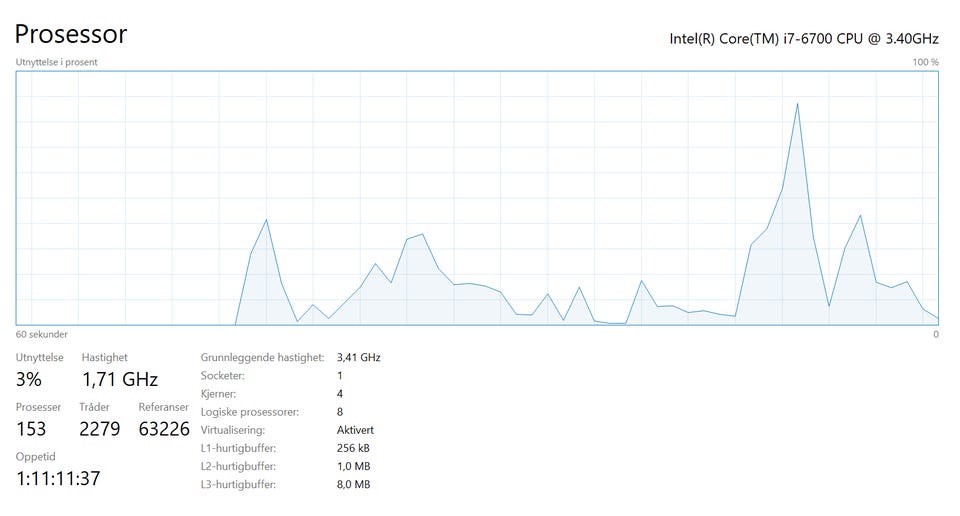
Task: Click the Grunnleggende hastighet 3,41 GHz value
Action: click(x=359, y=357)
